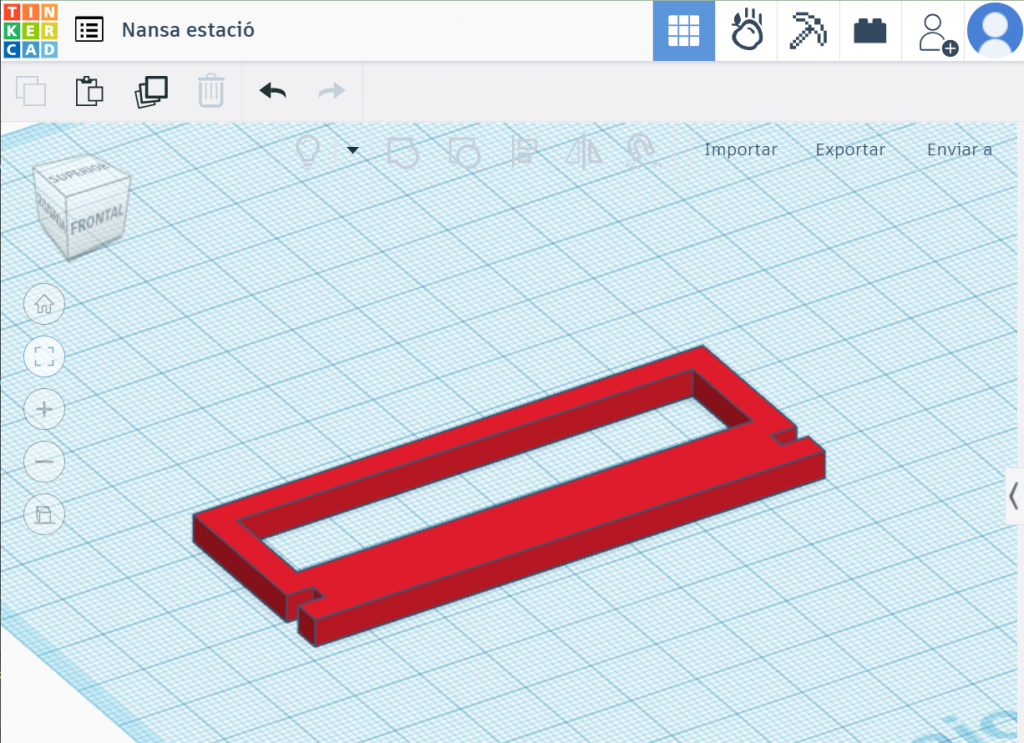Click Importar
Image resolution: width=1024 pixels, height=743 pixels.
click(x=740, y=150)
